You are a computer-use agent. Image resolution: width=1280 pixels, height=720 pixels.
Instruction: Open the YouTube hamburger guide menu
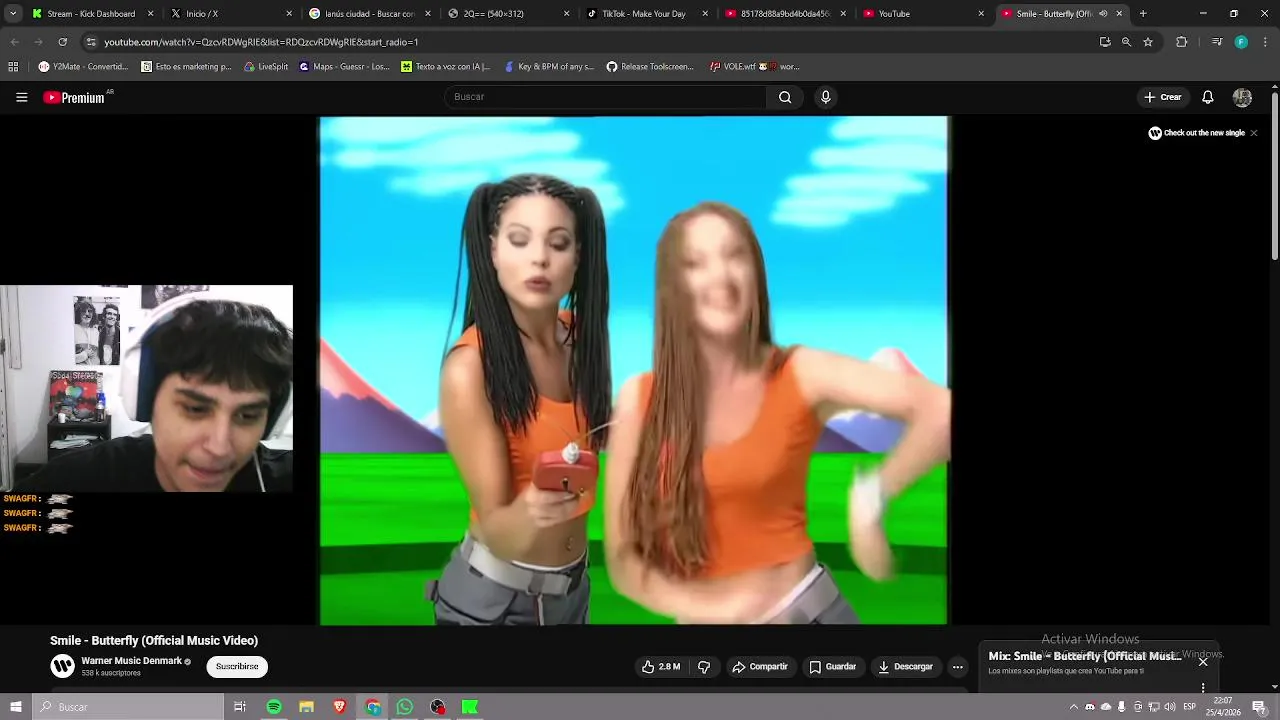(21, 97)
